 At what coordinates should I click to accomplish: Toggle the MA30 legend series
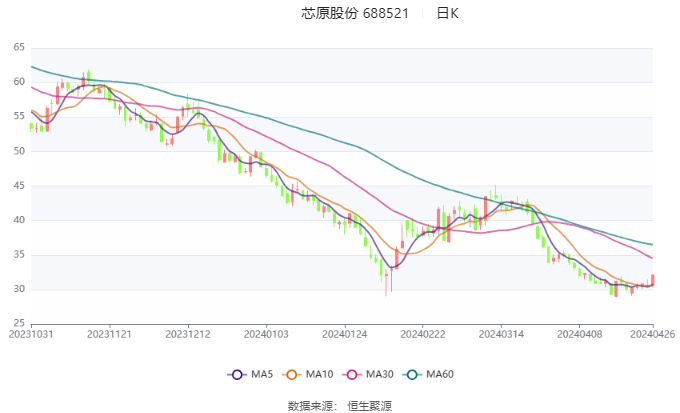tap(368, 374)
